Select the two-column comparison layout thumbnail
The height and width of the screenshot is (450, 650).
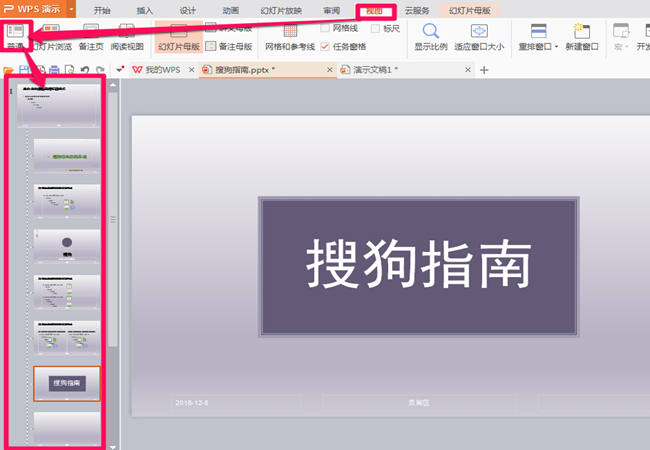click(67, 338)
